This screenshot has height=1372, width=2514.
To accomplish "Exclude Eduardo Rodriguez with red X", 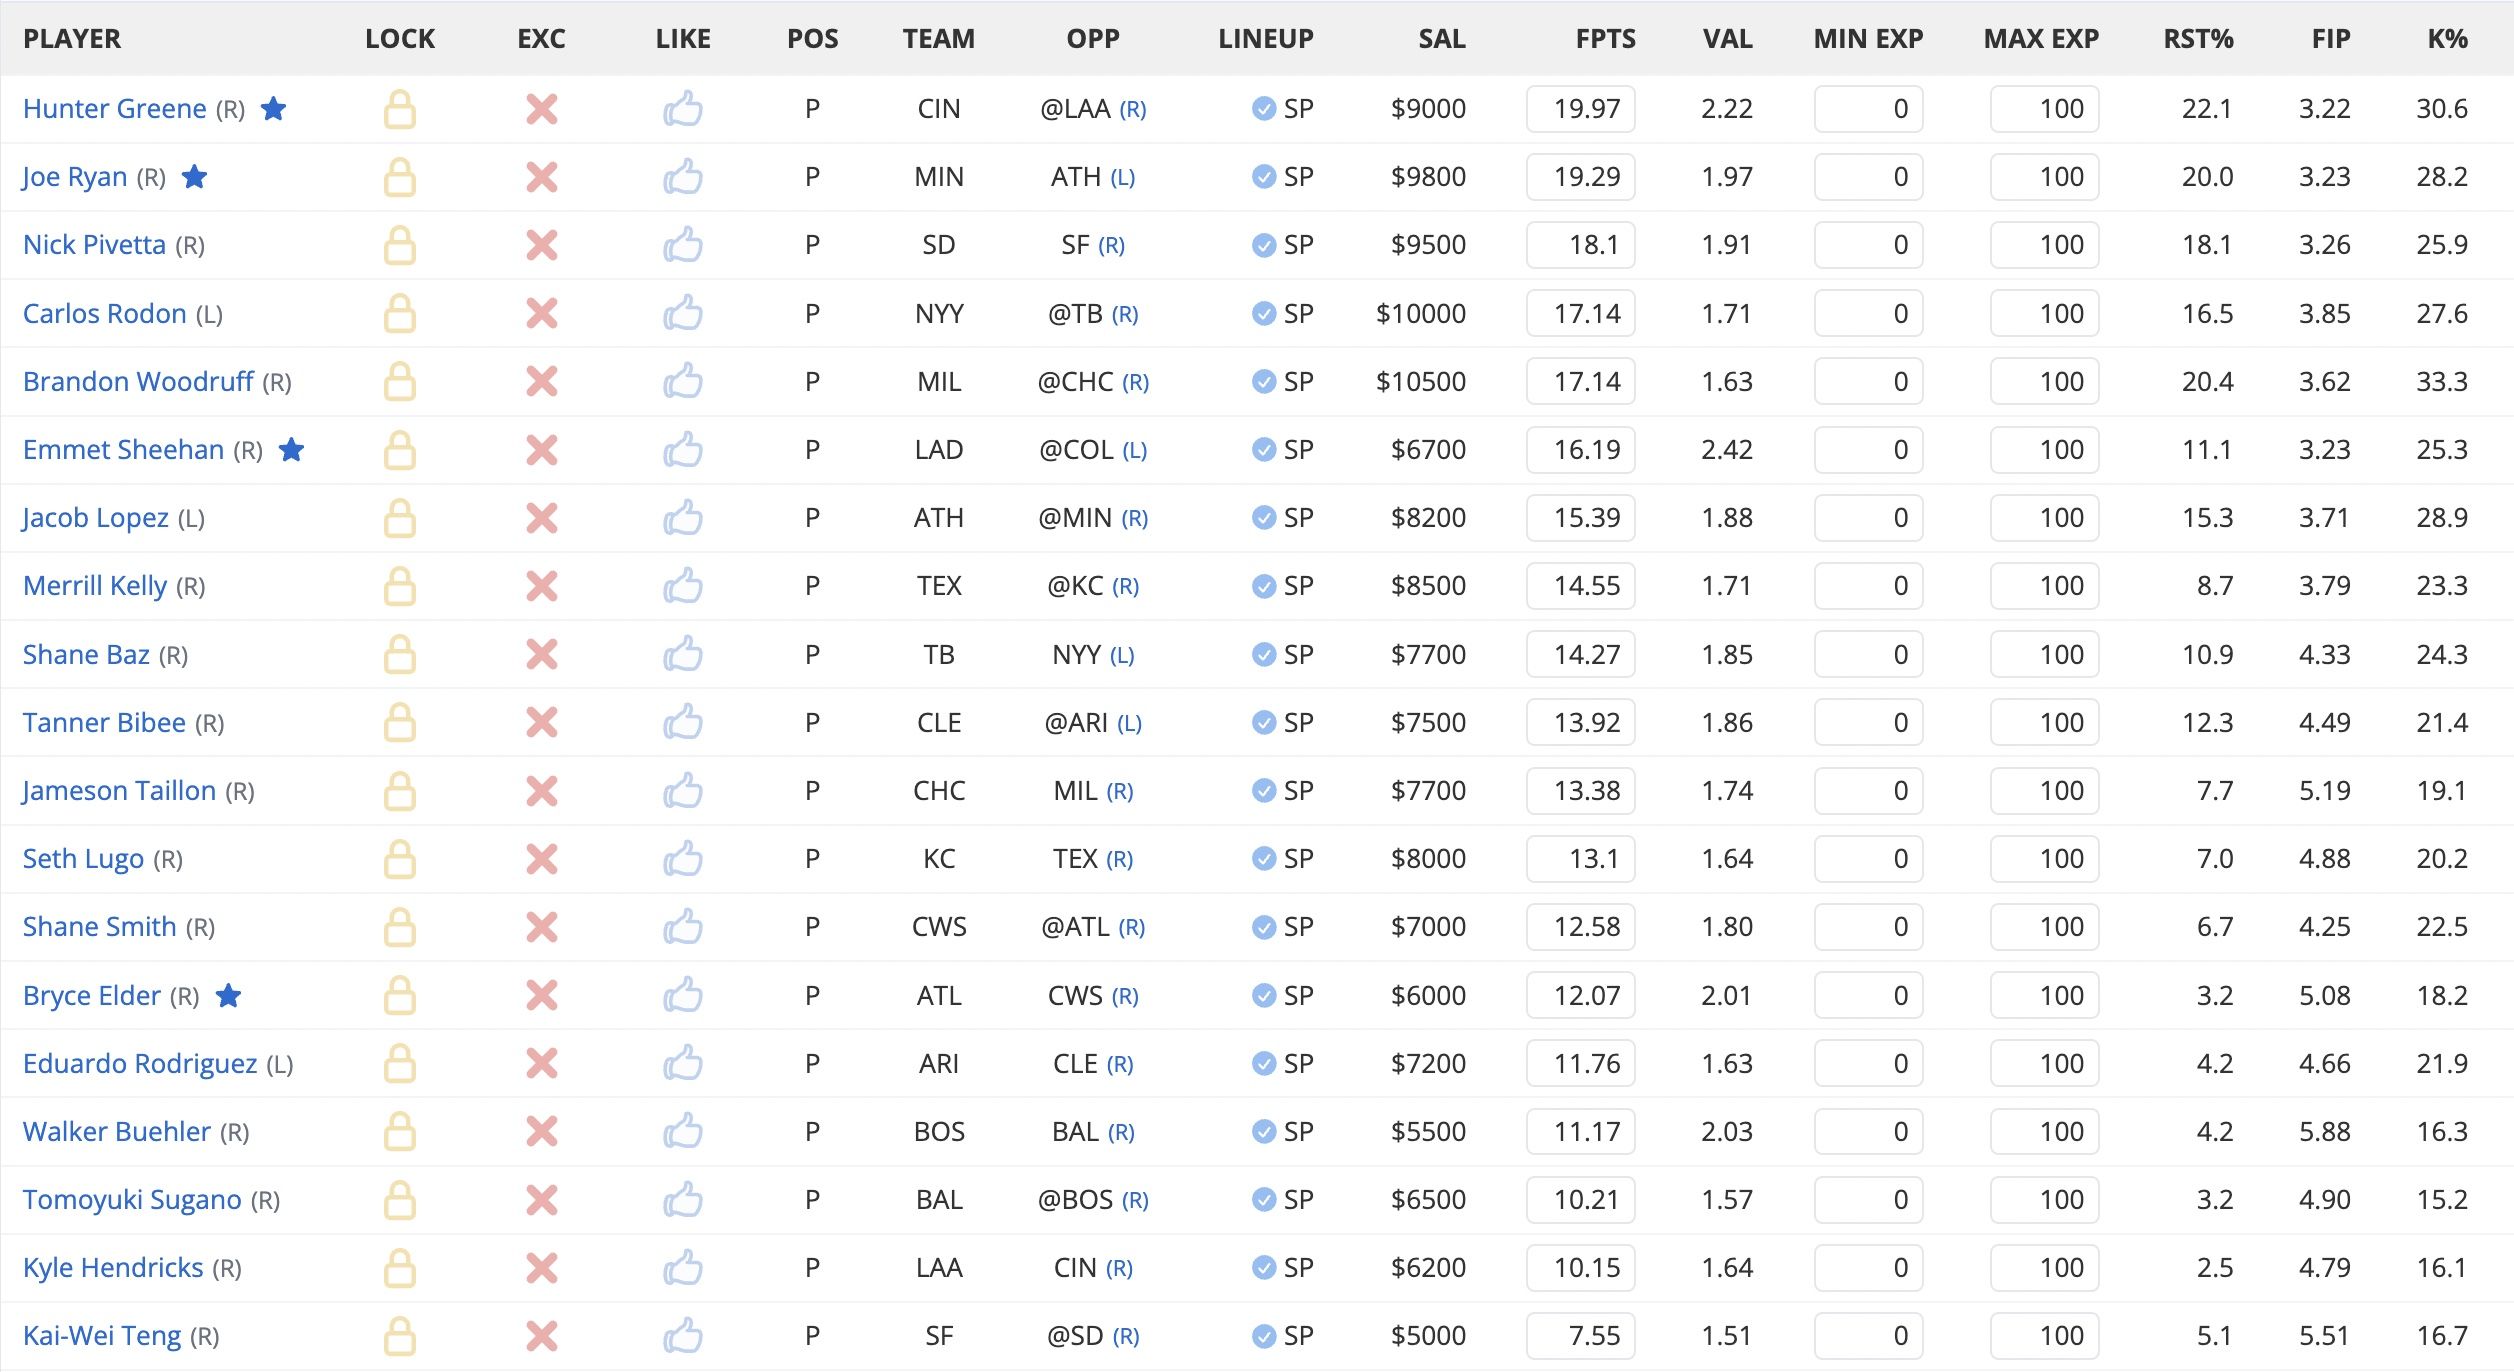I will point(542,1064).
